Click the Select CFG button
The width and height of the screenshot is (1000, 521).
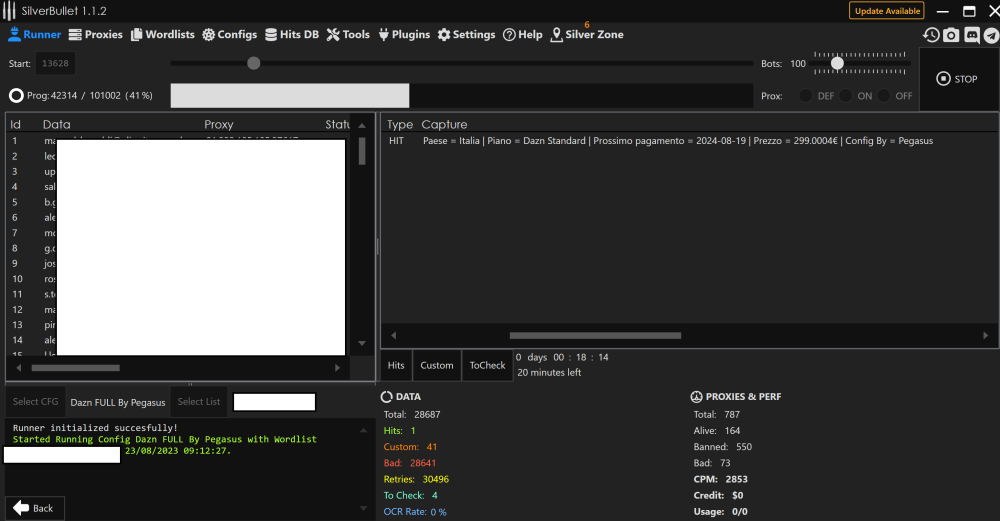click(35, 402)
